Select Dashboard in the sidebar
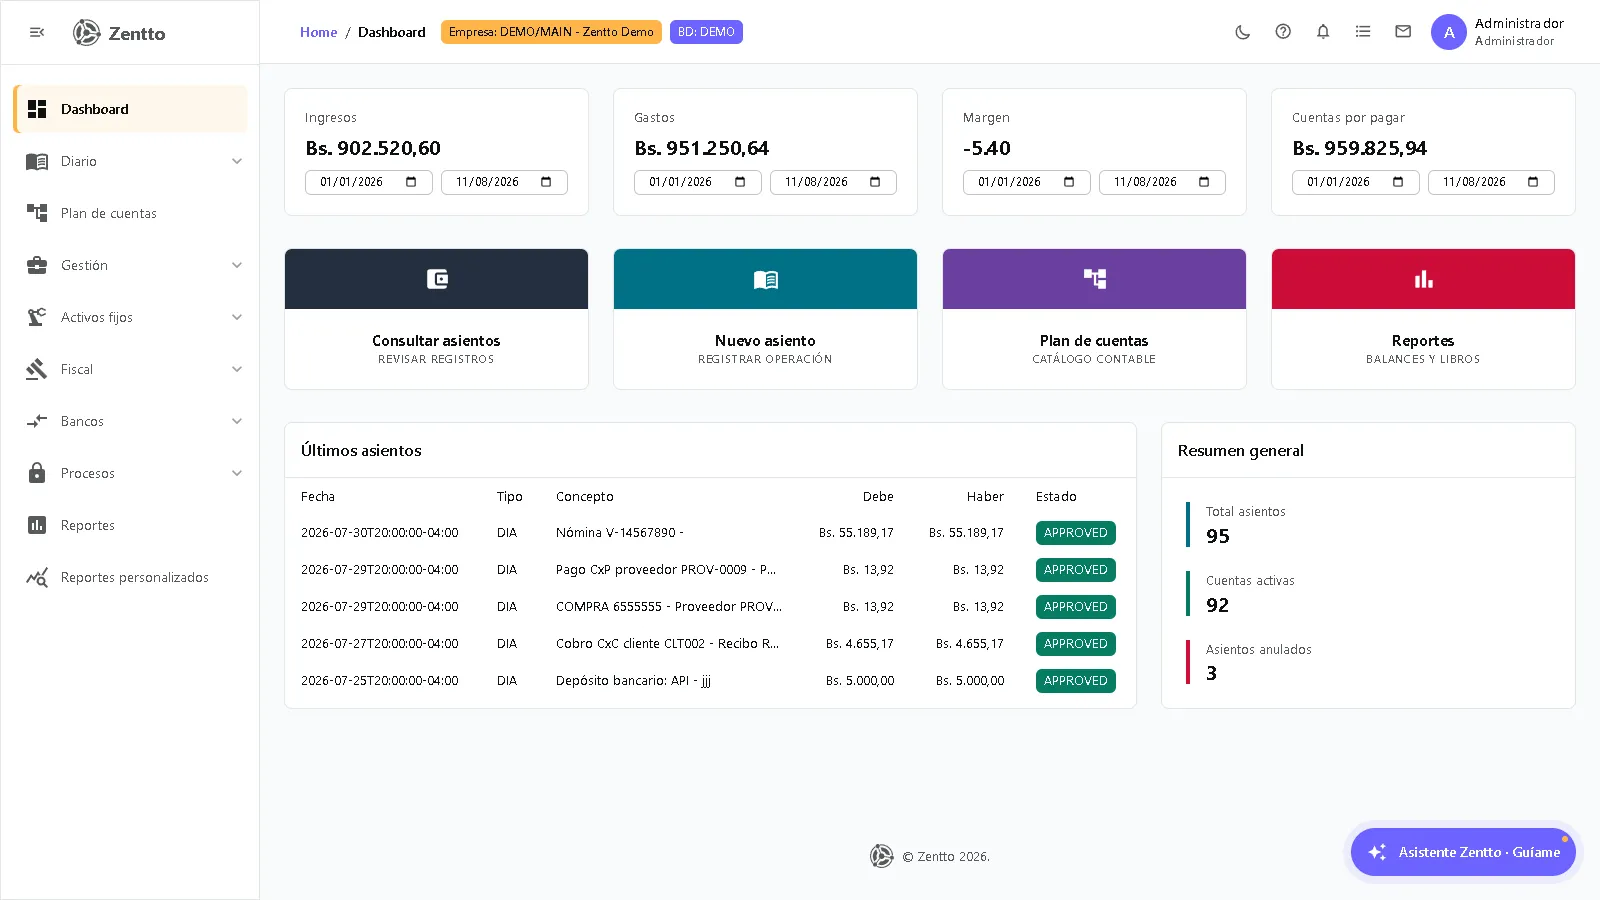Viewport: 1600px width, 900px height. 130,109
